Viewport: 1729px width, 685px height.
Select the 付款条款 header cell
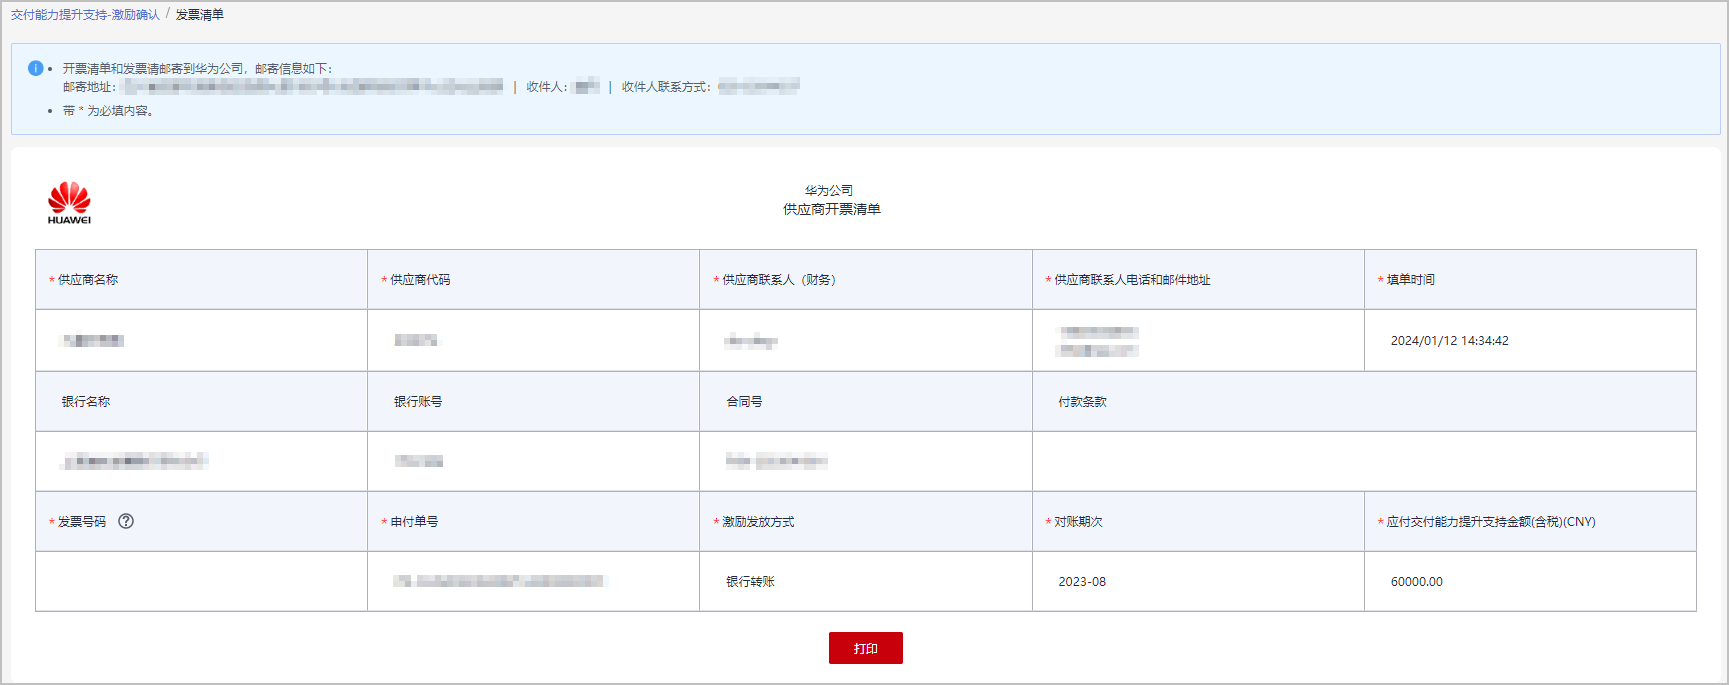[x=1364, y=402]
